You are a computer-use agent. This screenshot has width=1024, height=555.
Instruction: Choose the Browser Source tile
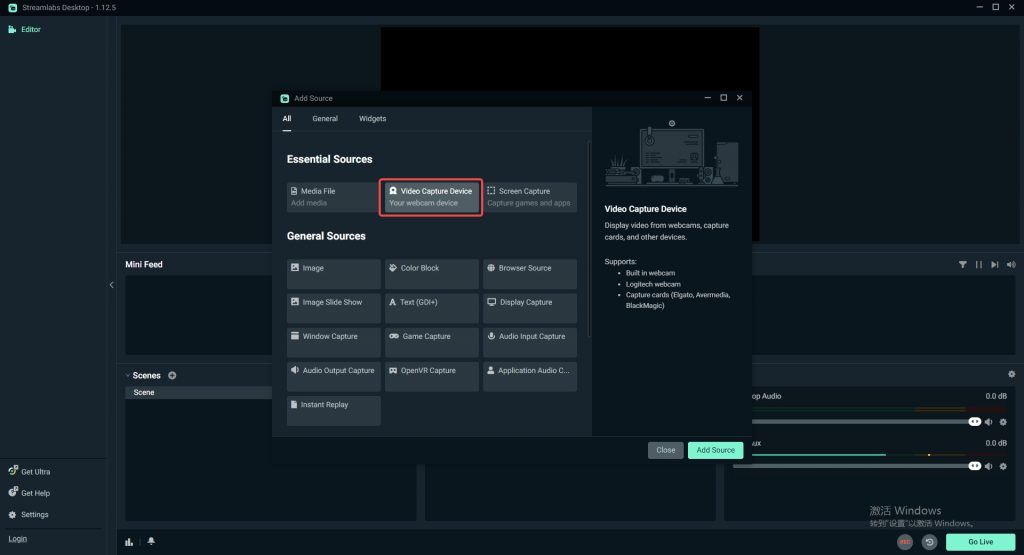530,274
